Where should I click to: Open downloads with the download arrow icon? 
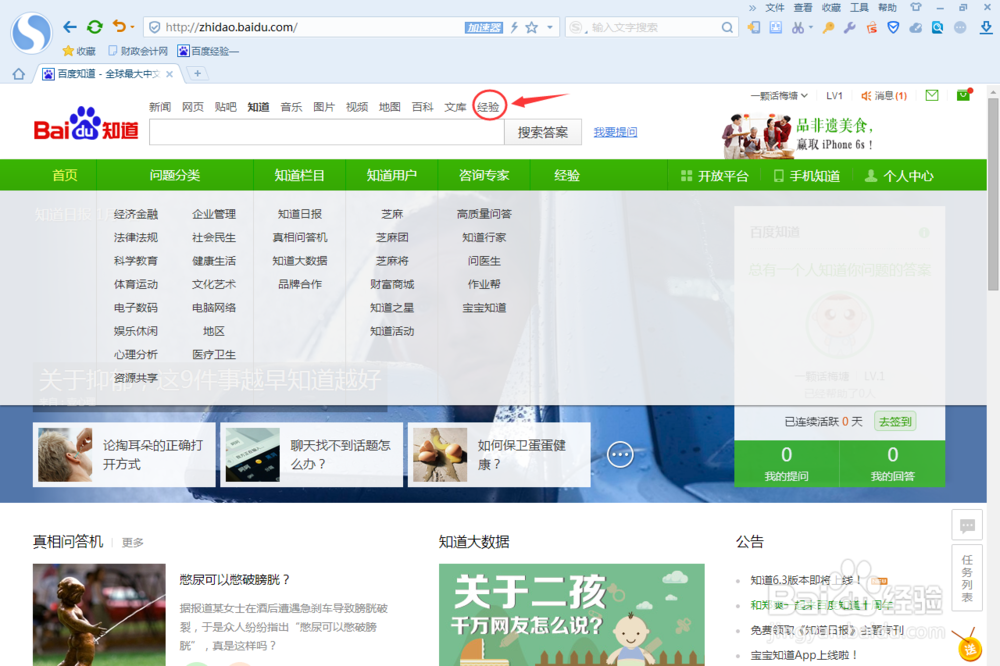pyautogui.click(x=986, y=27)
